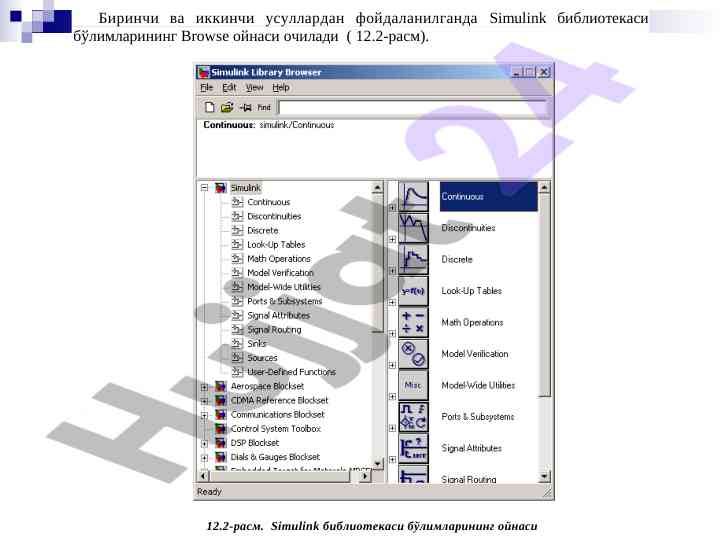
Task: Select Continuous in the library tree
Action: (x=269, y=202)
